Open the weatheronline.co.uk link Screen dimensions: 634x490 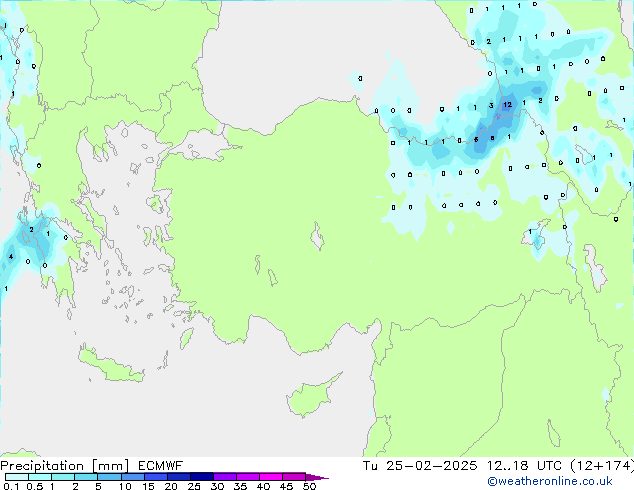[x=550, y=481]
